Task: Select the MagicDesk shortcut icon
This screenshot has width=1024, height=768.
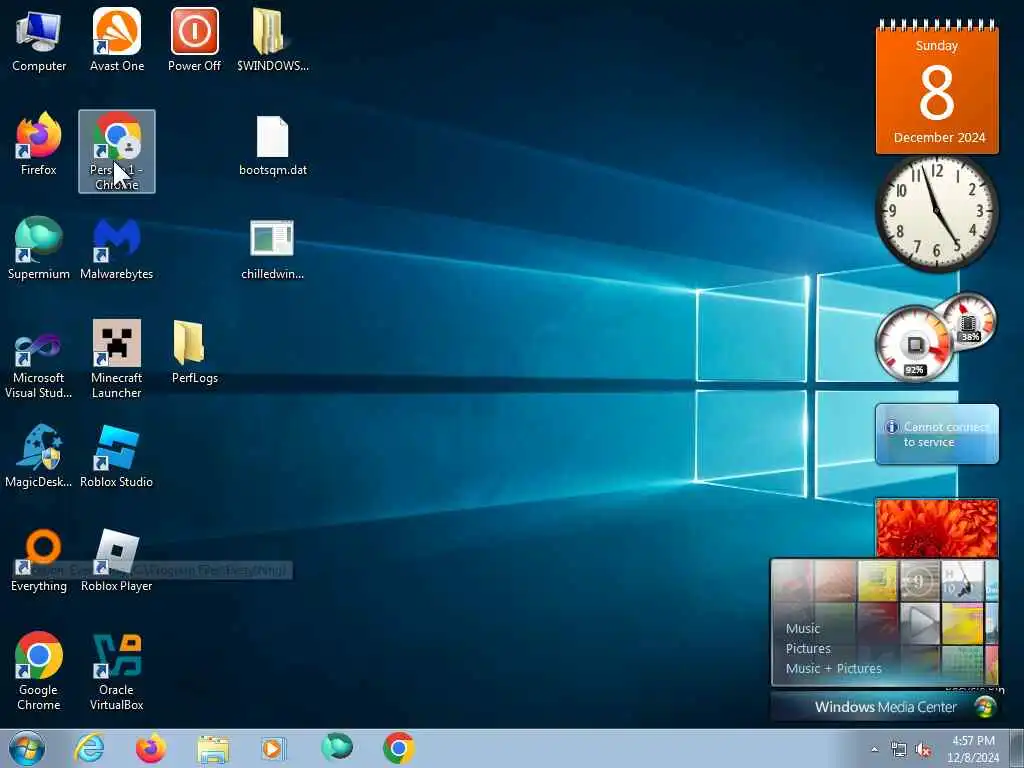Action: click(x=39, y=456)
